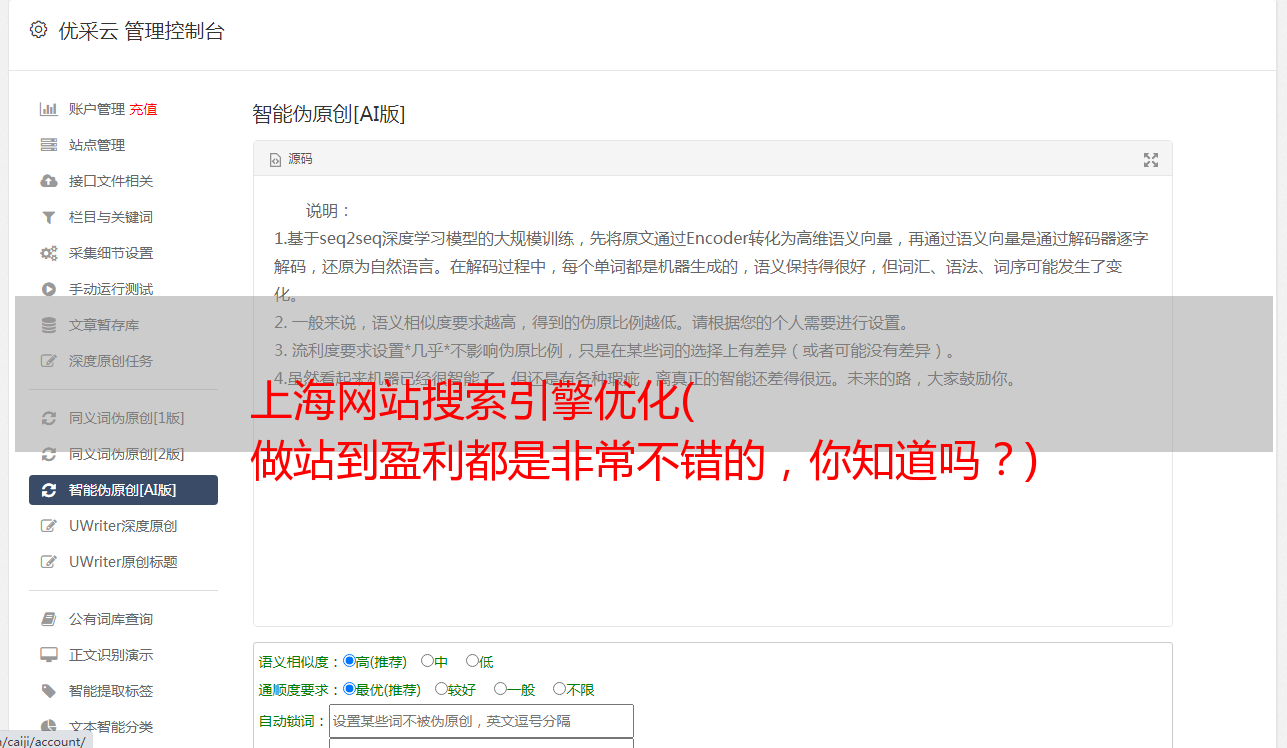This screenshot has width=1287, height=748.
Task: Open 账户管理 bar chart icon
Action: coord(48,109)
